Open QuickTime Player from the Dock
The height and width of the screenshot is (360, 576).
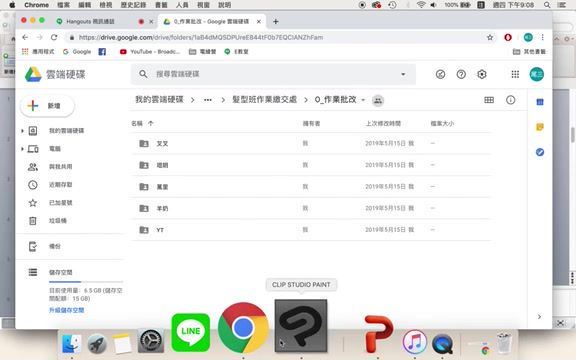point(443,344)
